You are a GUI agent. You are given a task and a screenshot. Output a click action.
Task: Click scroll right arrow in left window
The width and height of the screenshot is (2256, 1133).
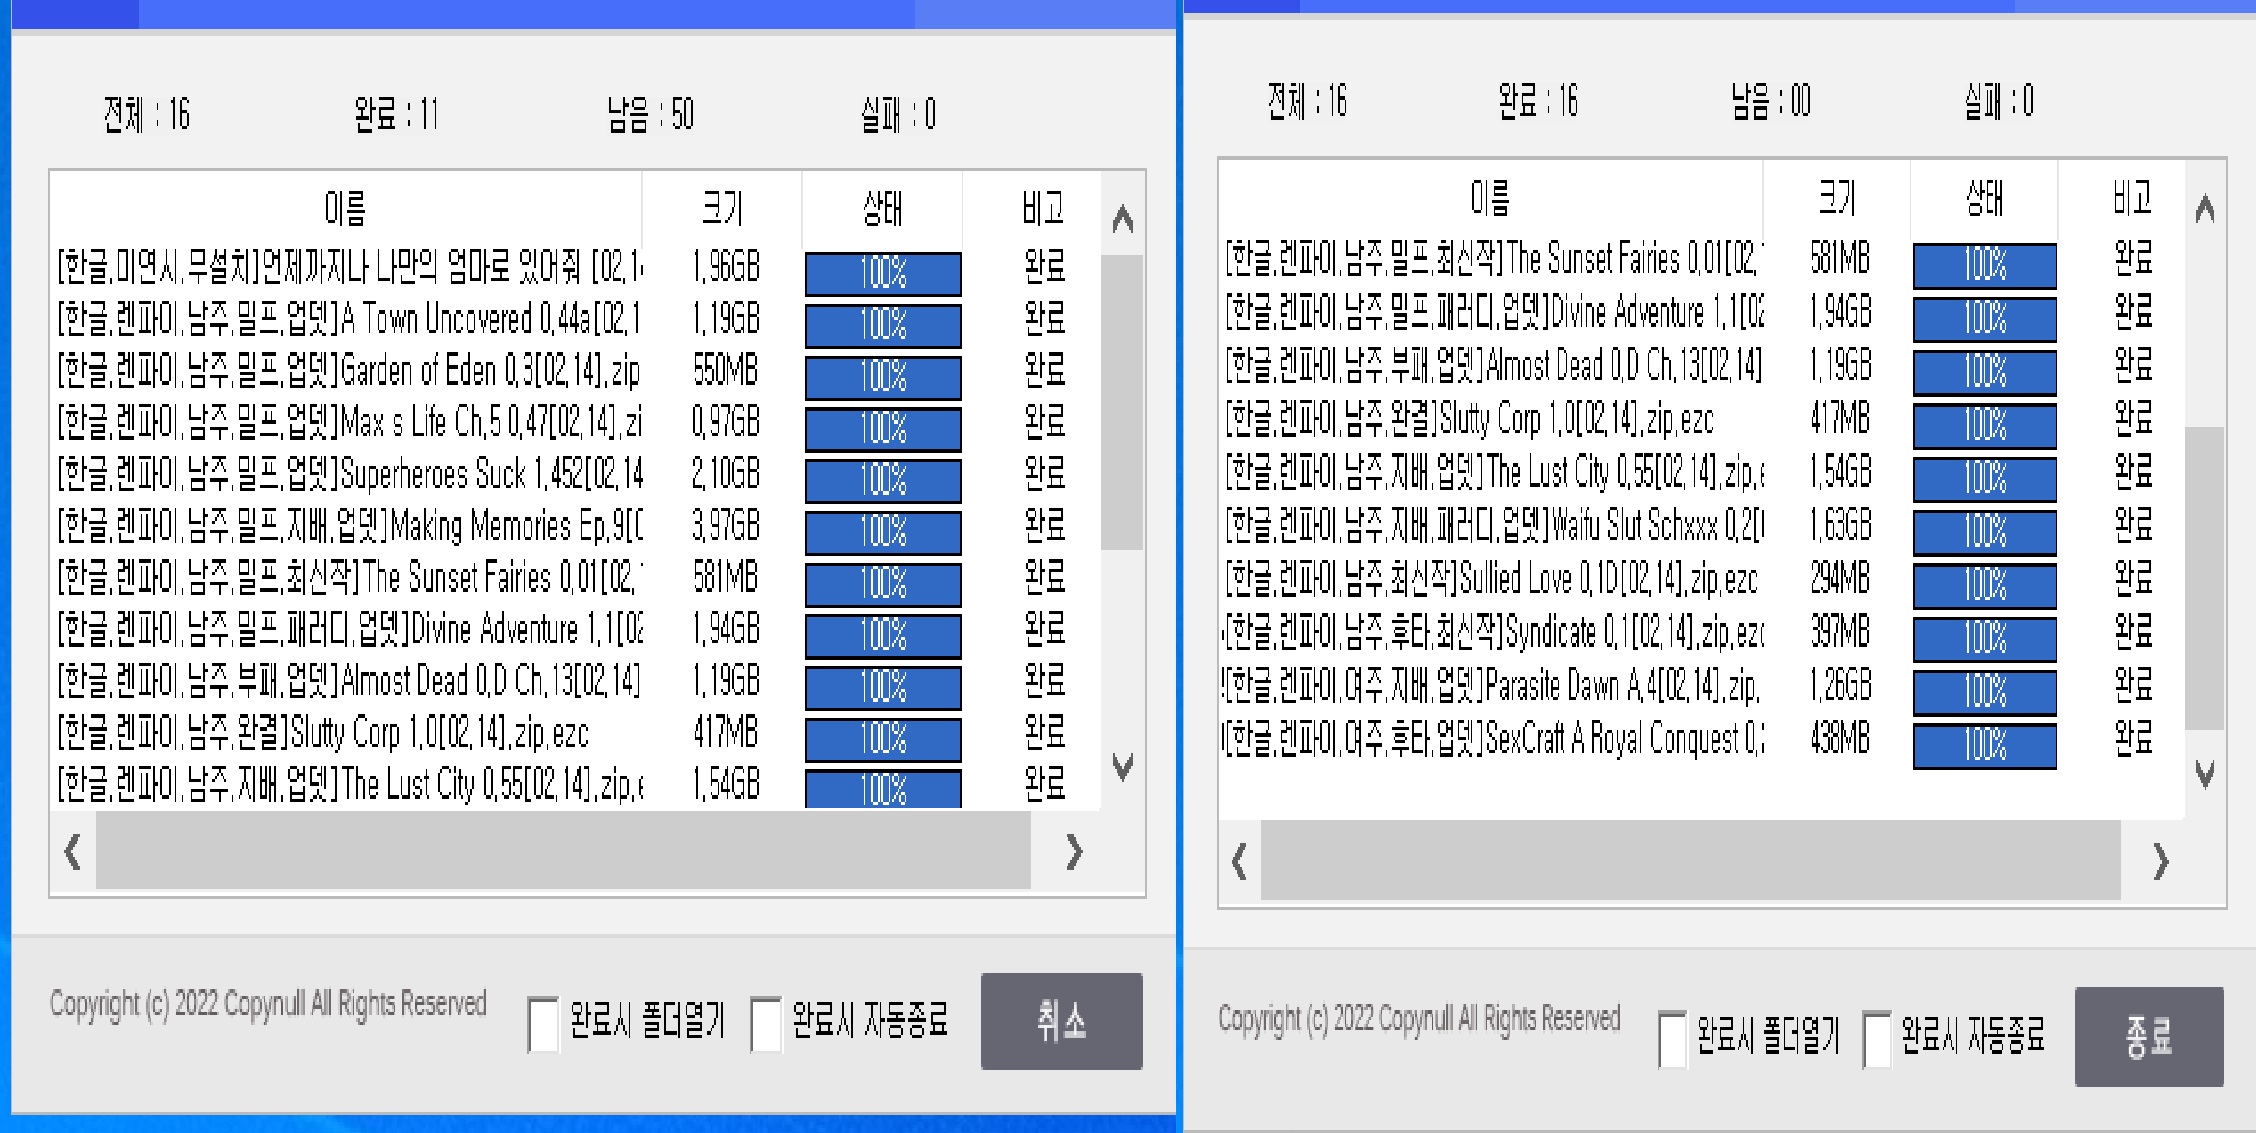(x=1074, y=852)
